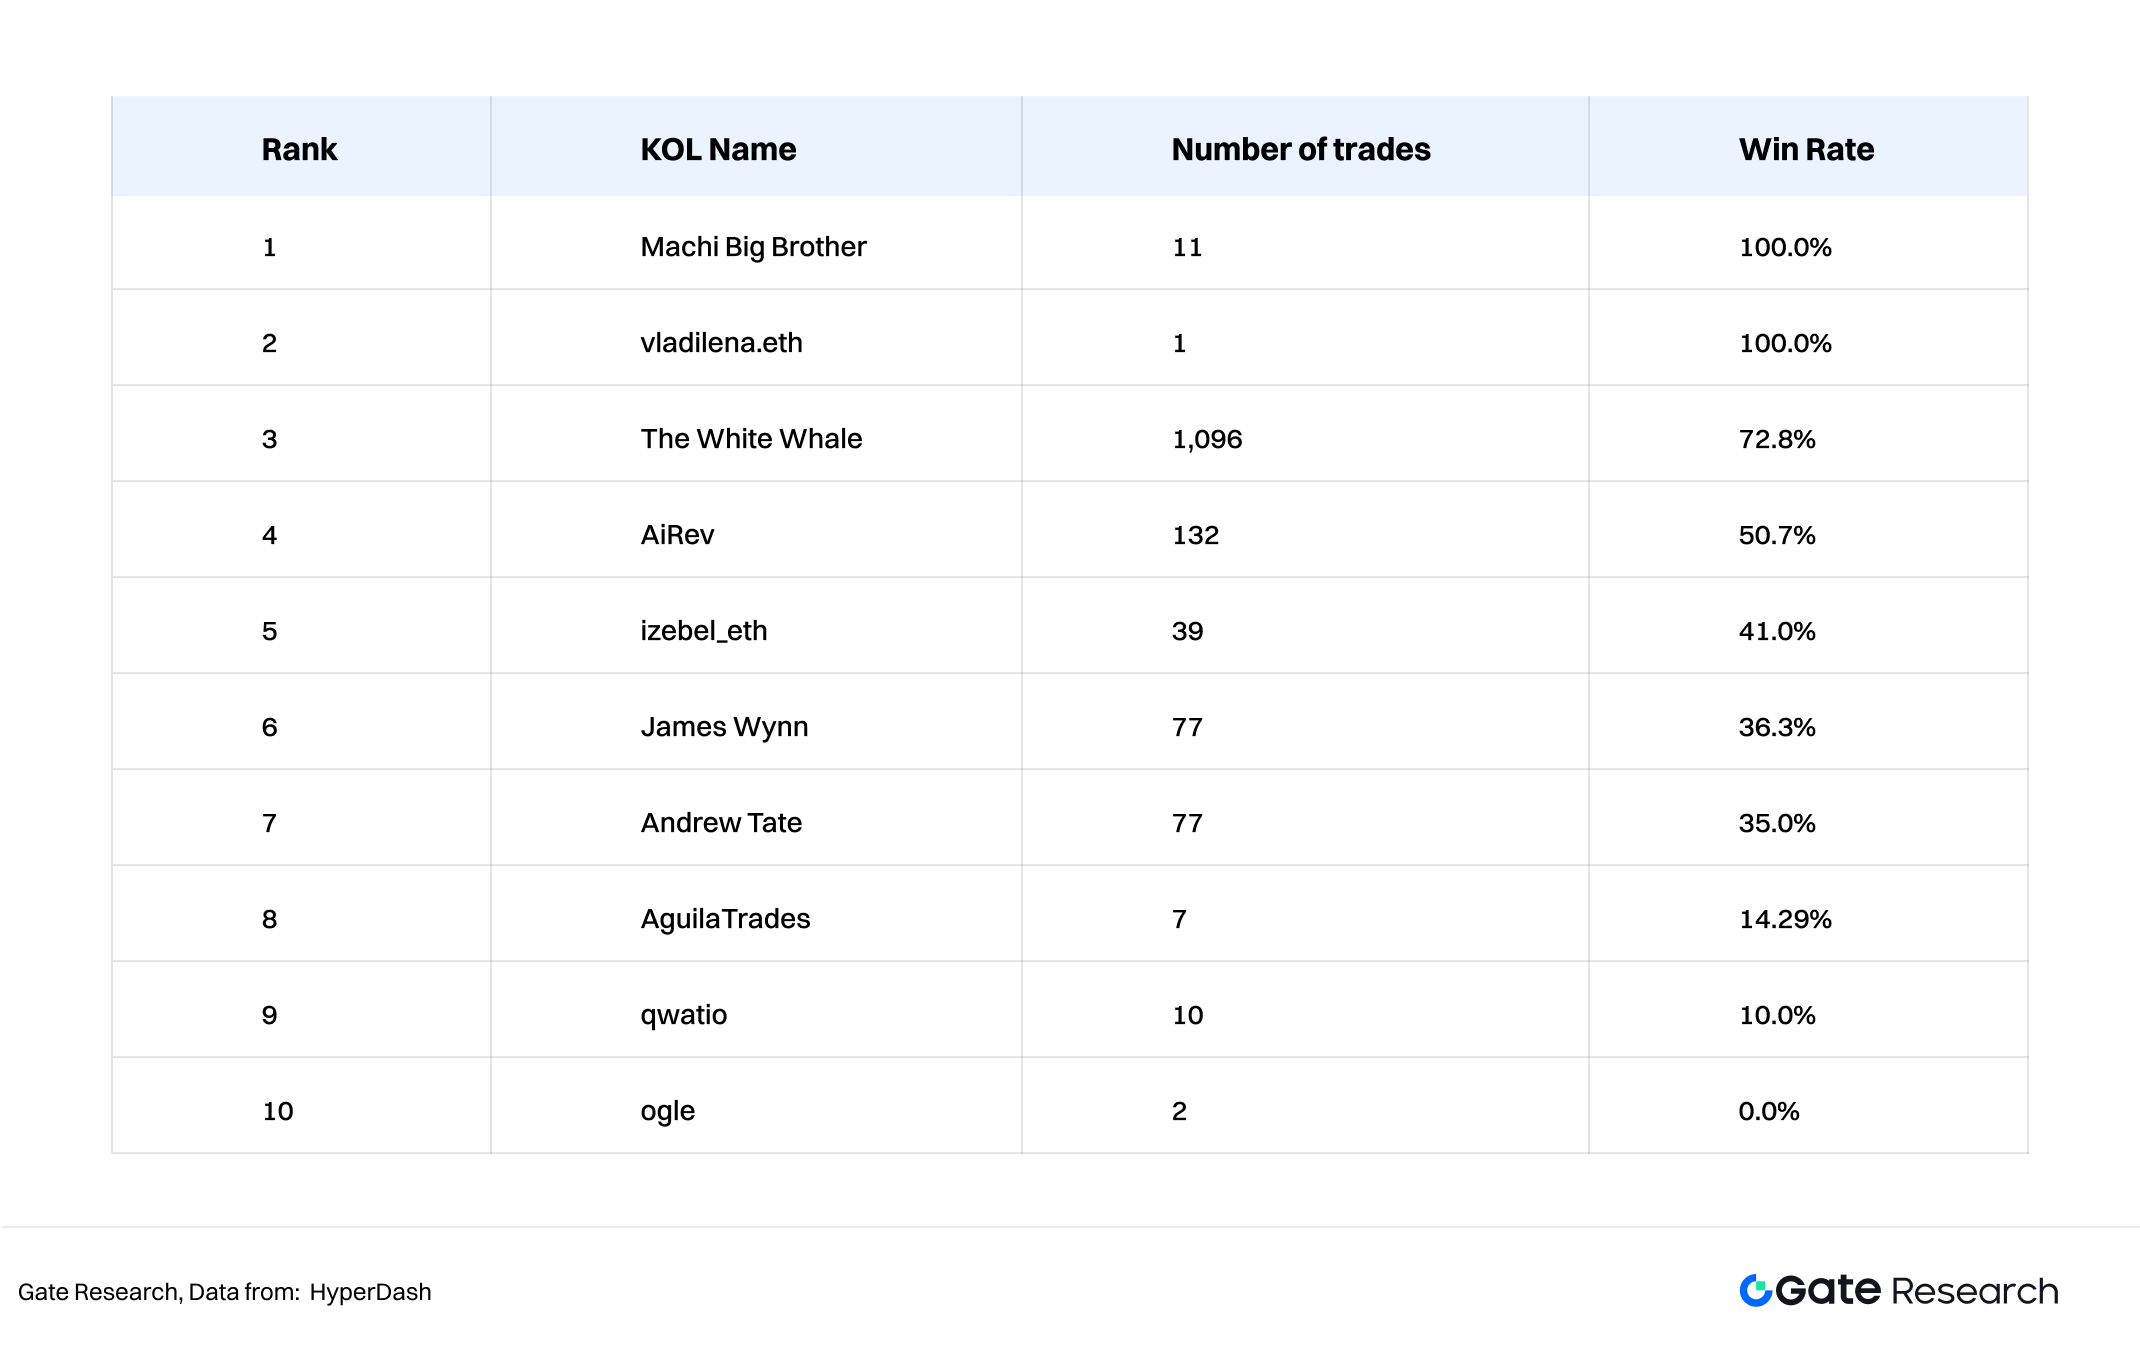Click the 1,096 trades value

click(1207, 439)
